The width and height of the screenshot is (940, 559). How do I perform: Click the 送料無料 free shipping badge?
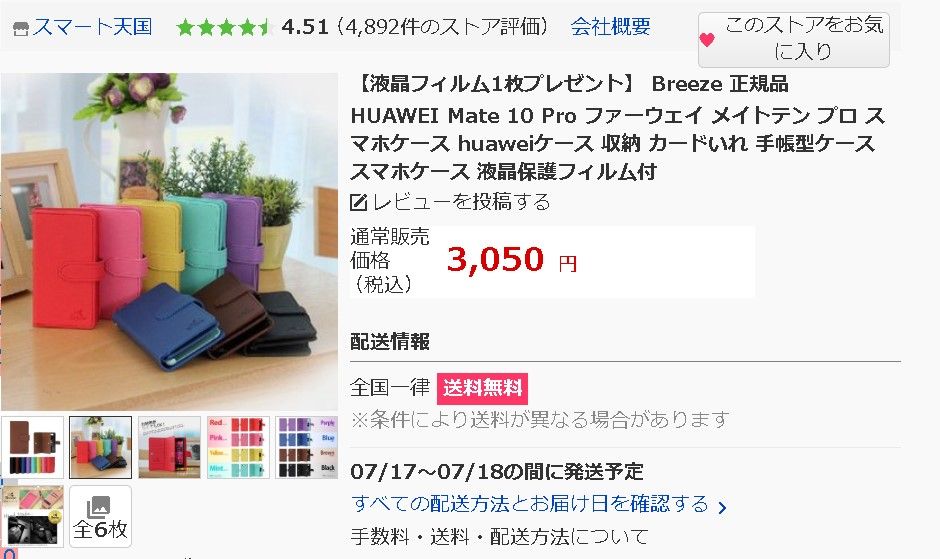(x=482, y=389)
